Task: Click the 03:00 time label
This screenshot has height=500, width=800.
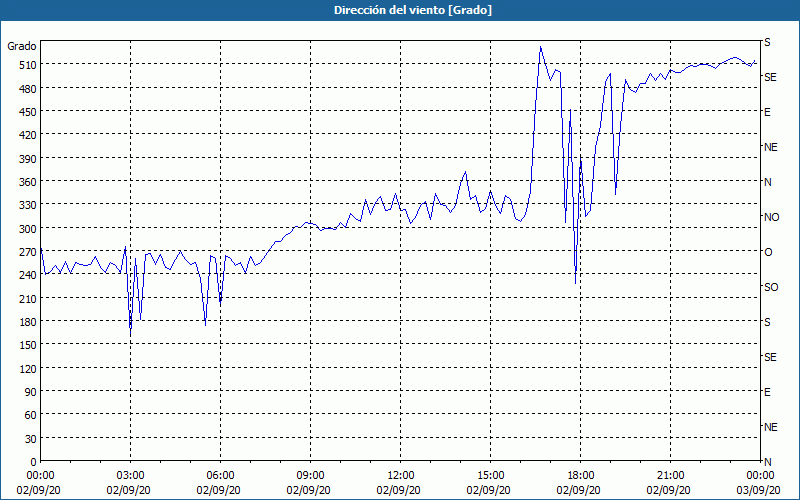Action: coord(131,476)
